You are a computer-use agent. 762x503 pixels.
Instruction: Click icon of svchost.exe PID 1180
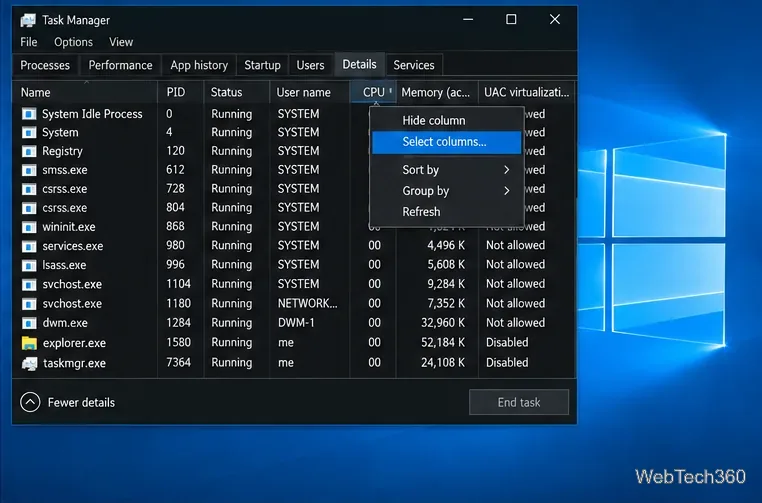29,304
